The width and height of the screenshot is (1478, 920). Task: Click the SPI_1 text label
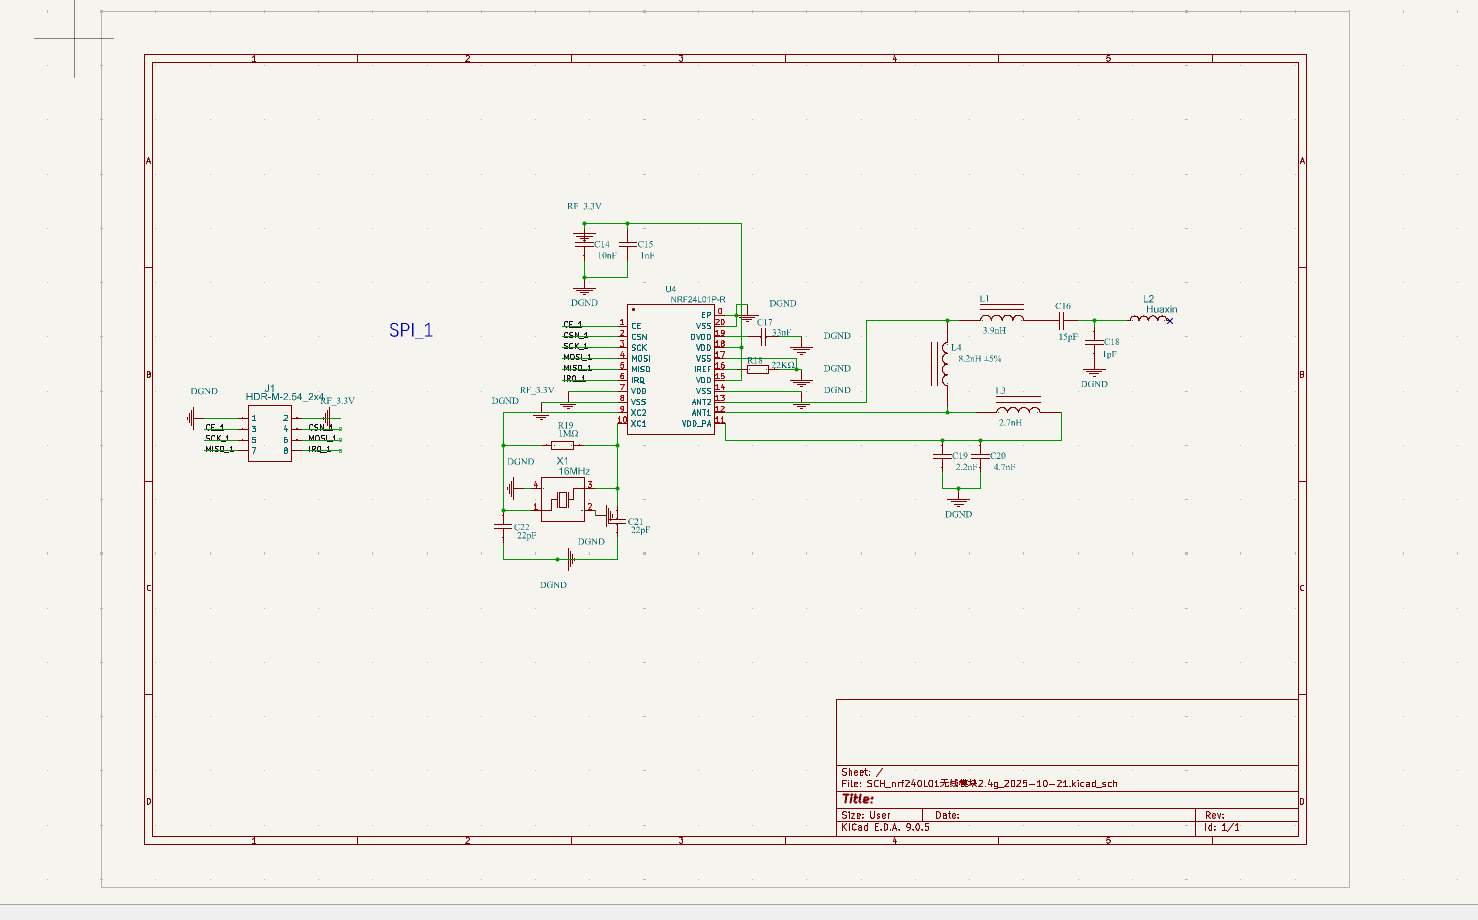tap(410, 330)
